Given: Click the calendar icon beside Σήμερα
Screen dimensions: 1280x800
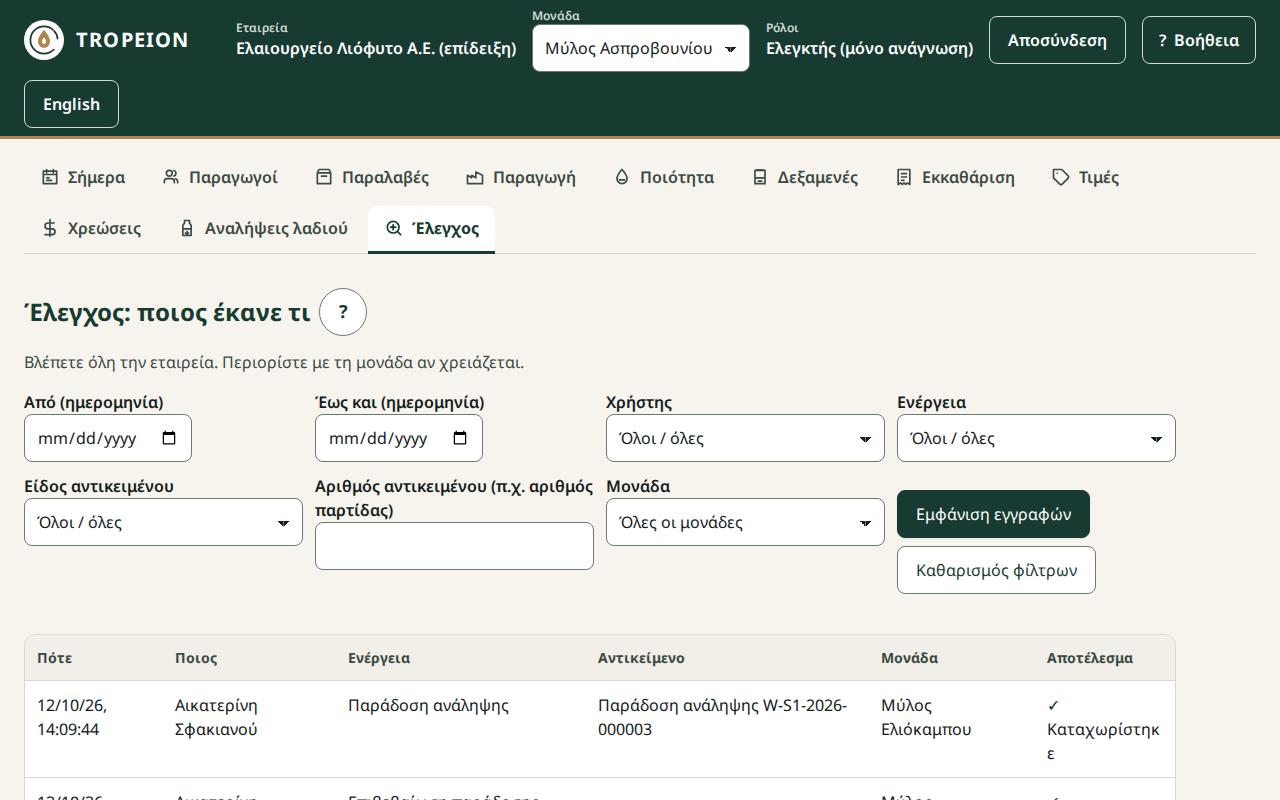Looking at the screenshot, I should (x=50, y=177).
